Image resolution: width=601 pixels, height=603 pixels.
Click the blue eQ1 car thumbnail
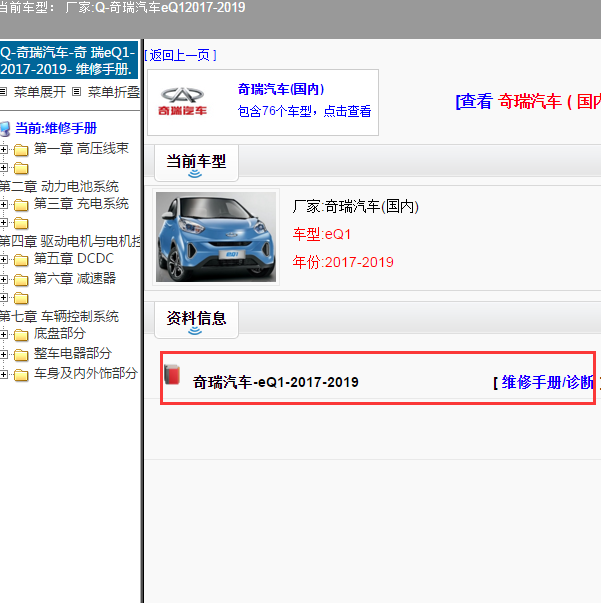pyautogui.click(x=216, y=237)
